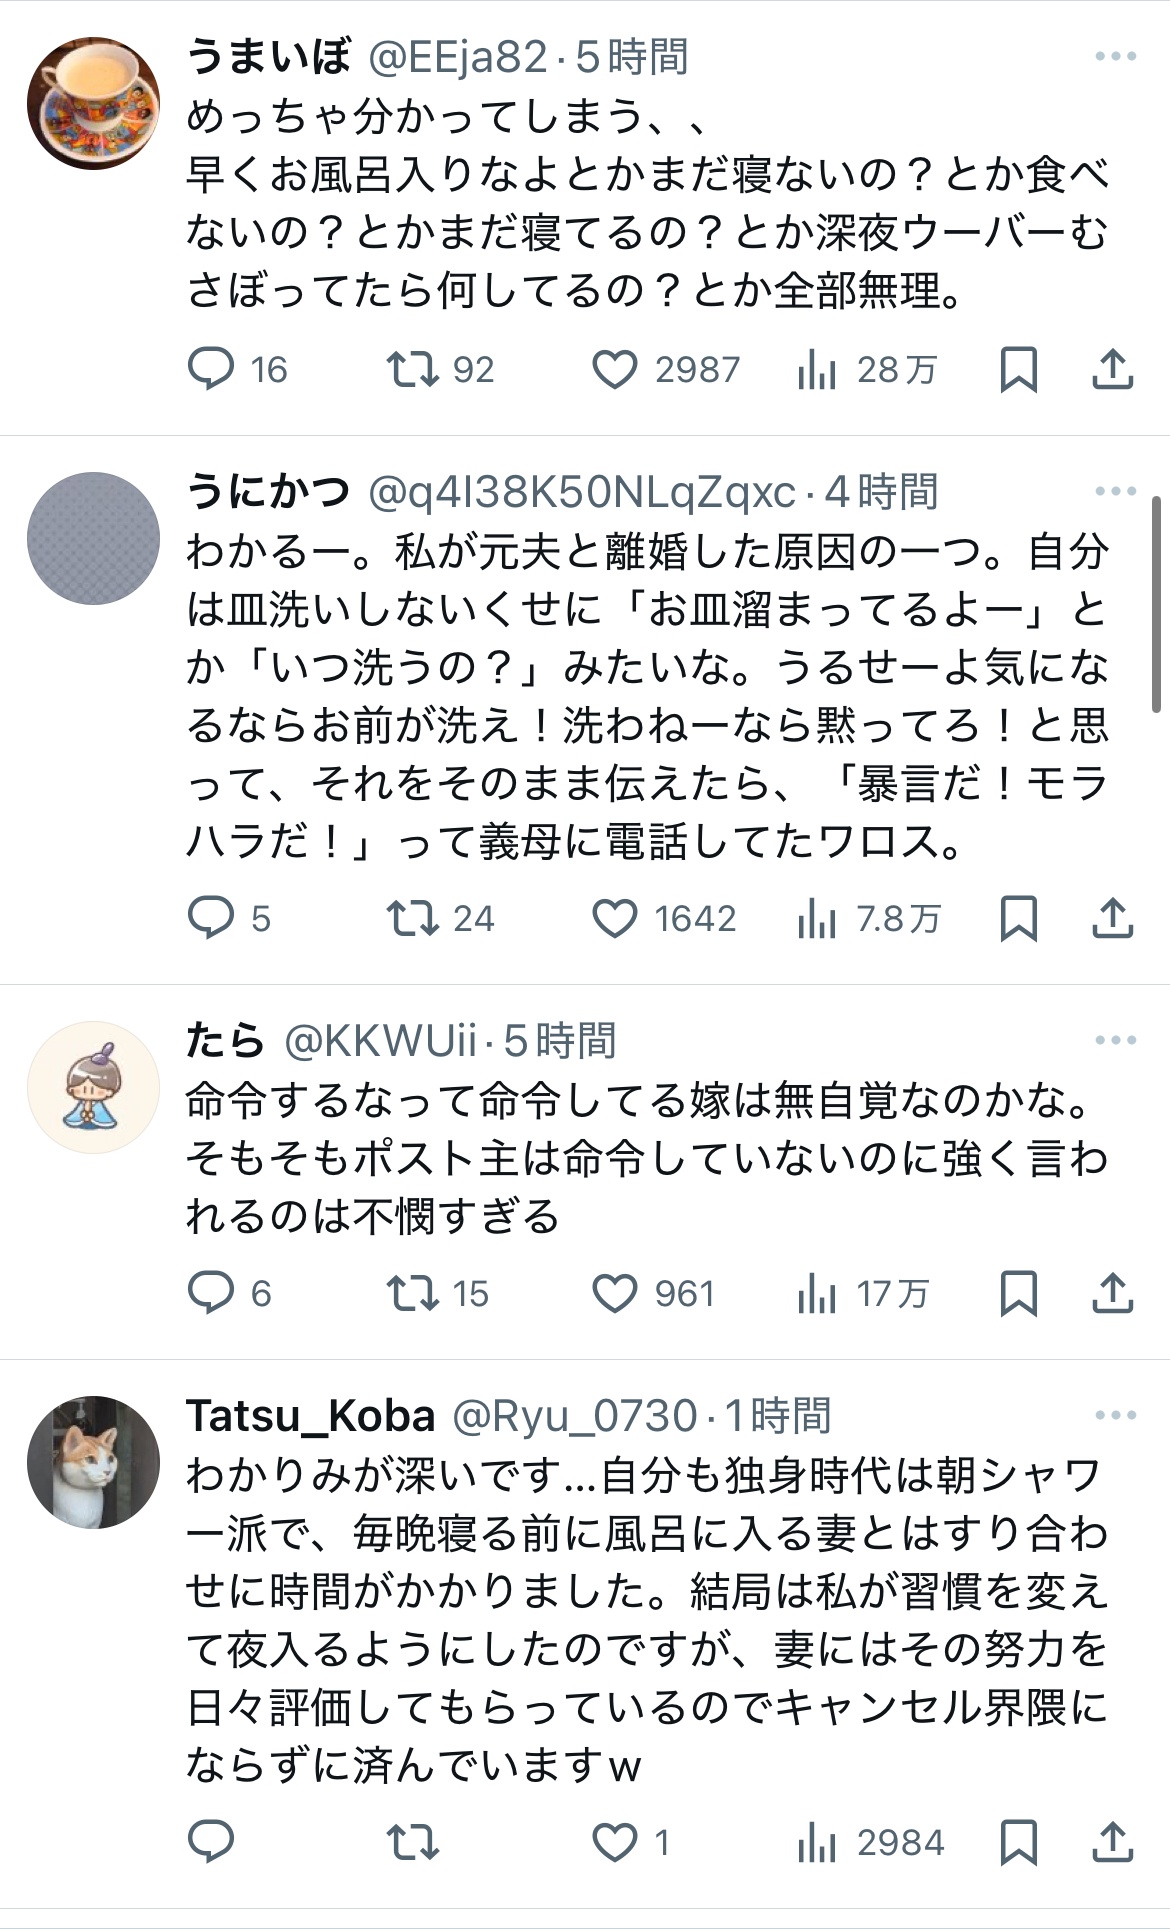Screen dimensions: 1170x1929
Task: Open うまいぼ's teacup profile avatar
Action: tap(93, 104)
